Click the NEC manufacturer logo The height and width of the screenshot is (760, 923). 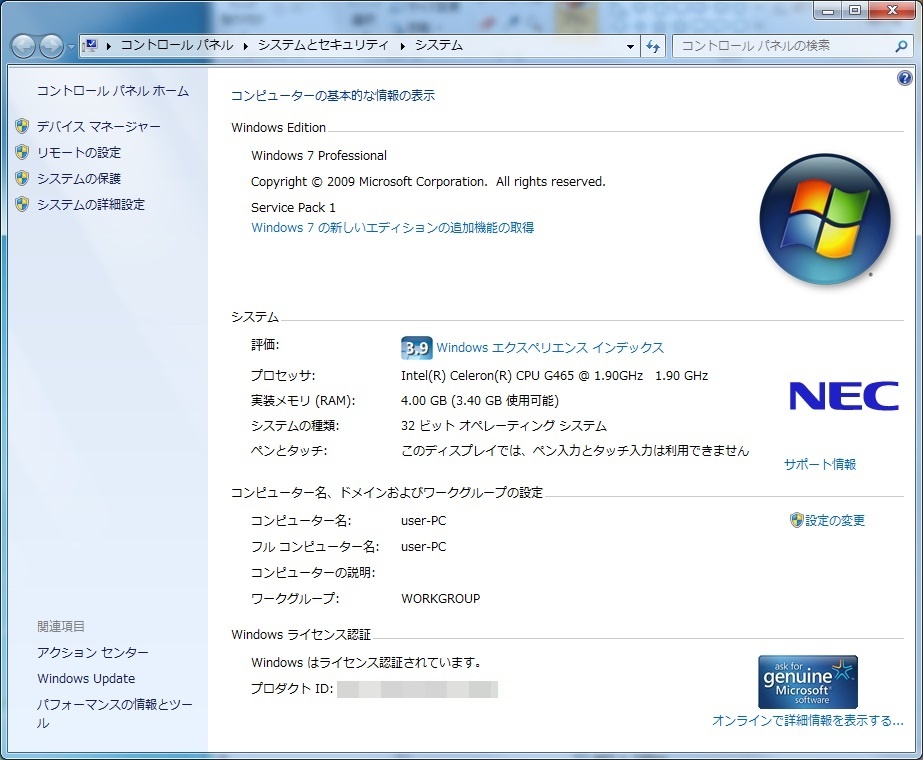pyautogui.click(x=844, y=396)
